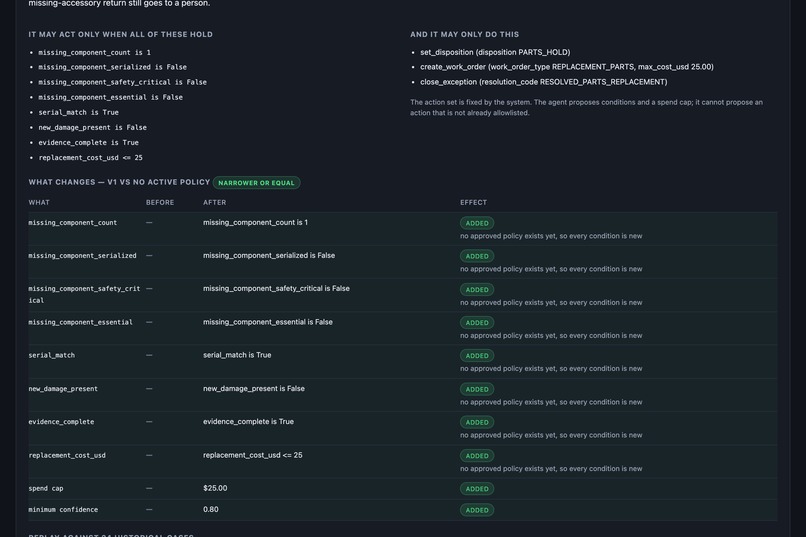Viewport: 806px width, 537px height.
Task: Click 'WHAT CHANGES — V1 VS NO ACTIVE POLICY' heading
Action: point(119,182)
